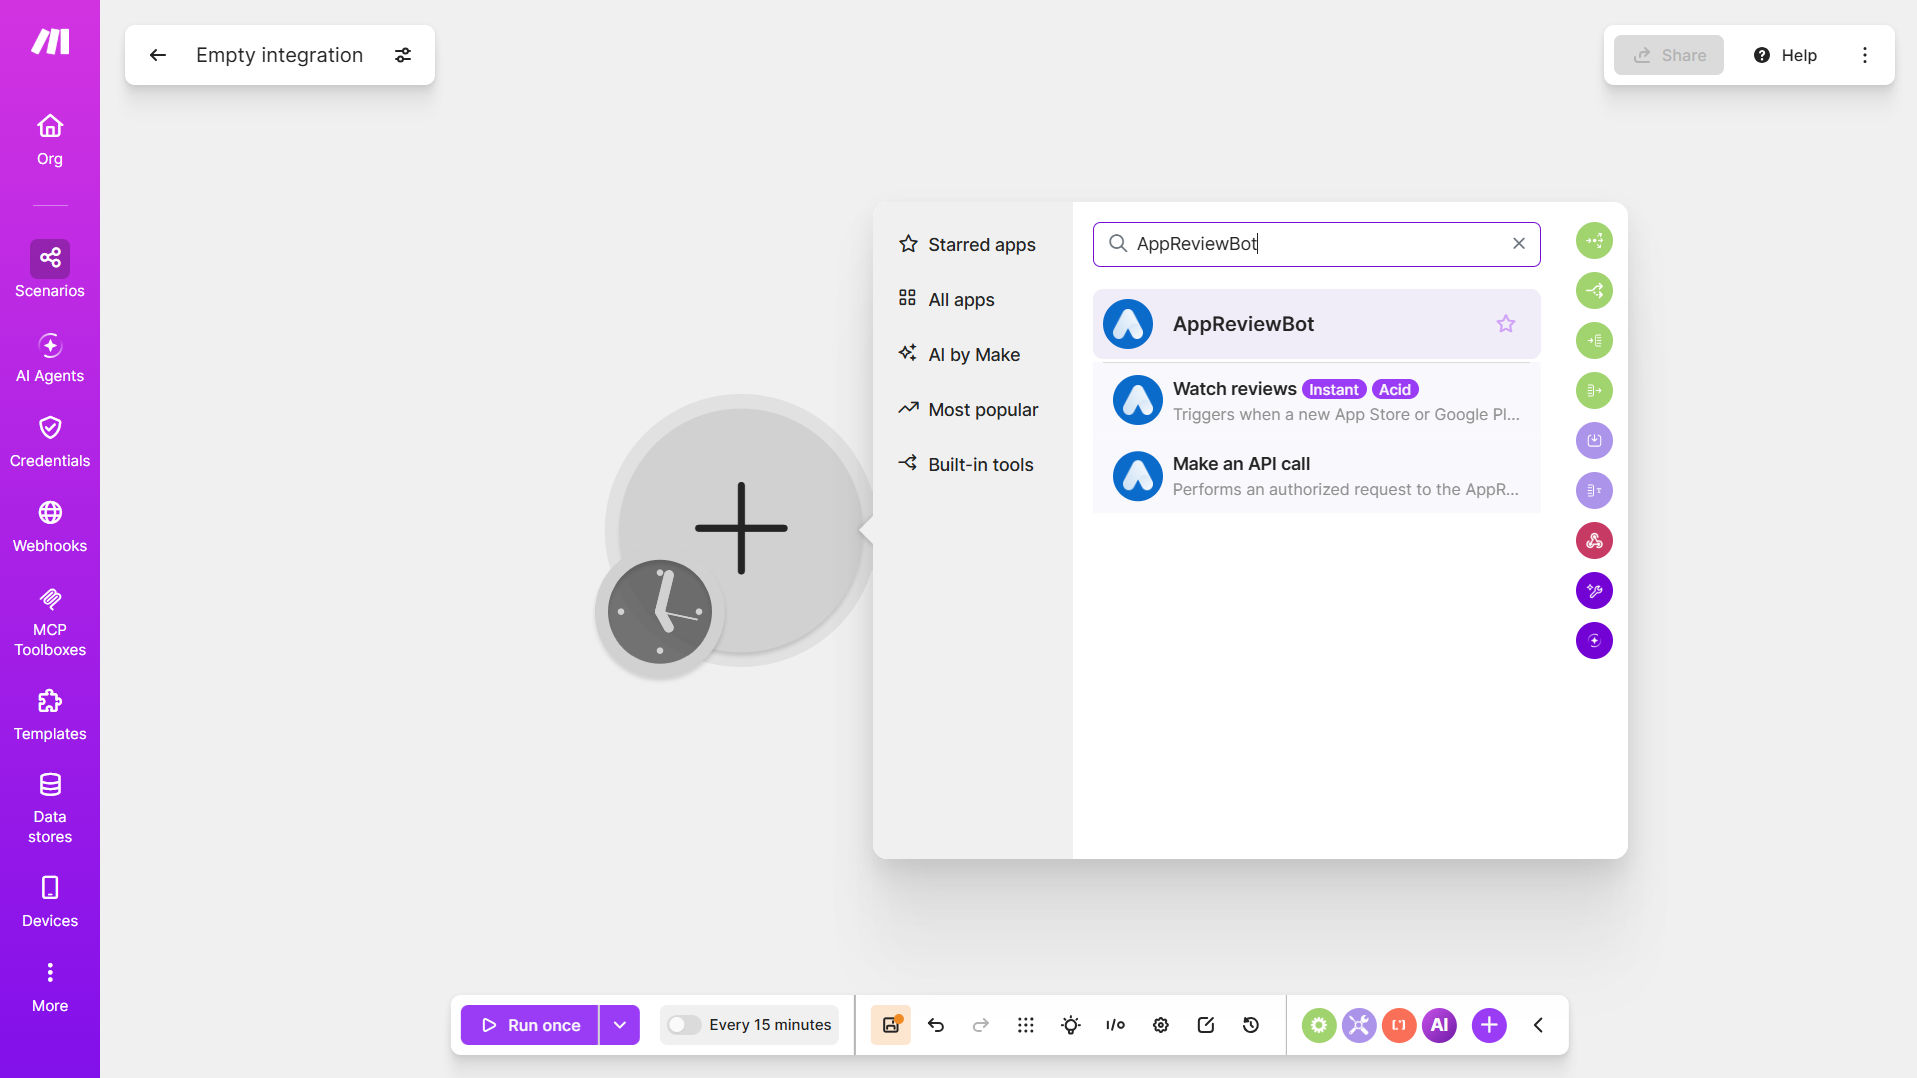The image size is (1917, 1078).
Task: Open the Devices page
Action: pos(50,902)
